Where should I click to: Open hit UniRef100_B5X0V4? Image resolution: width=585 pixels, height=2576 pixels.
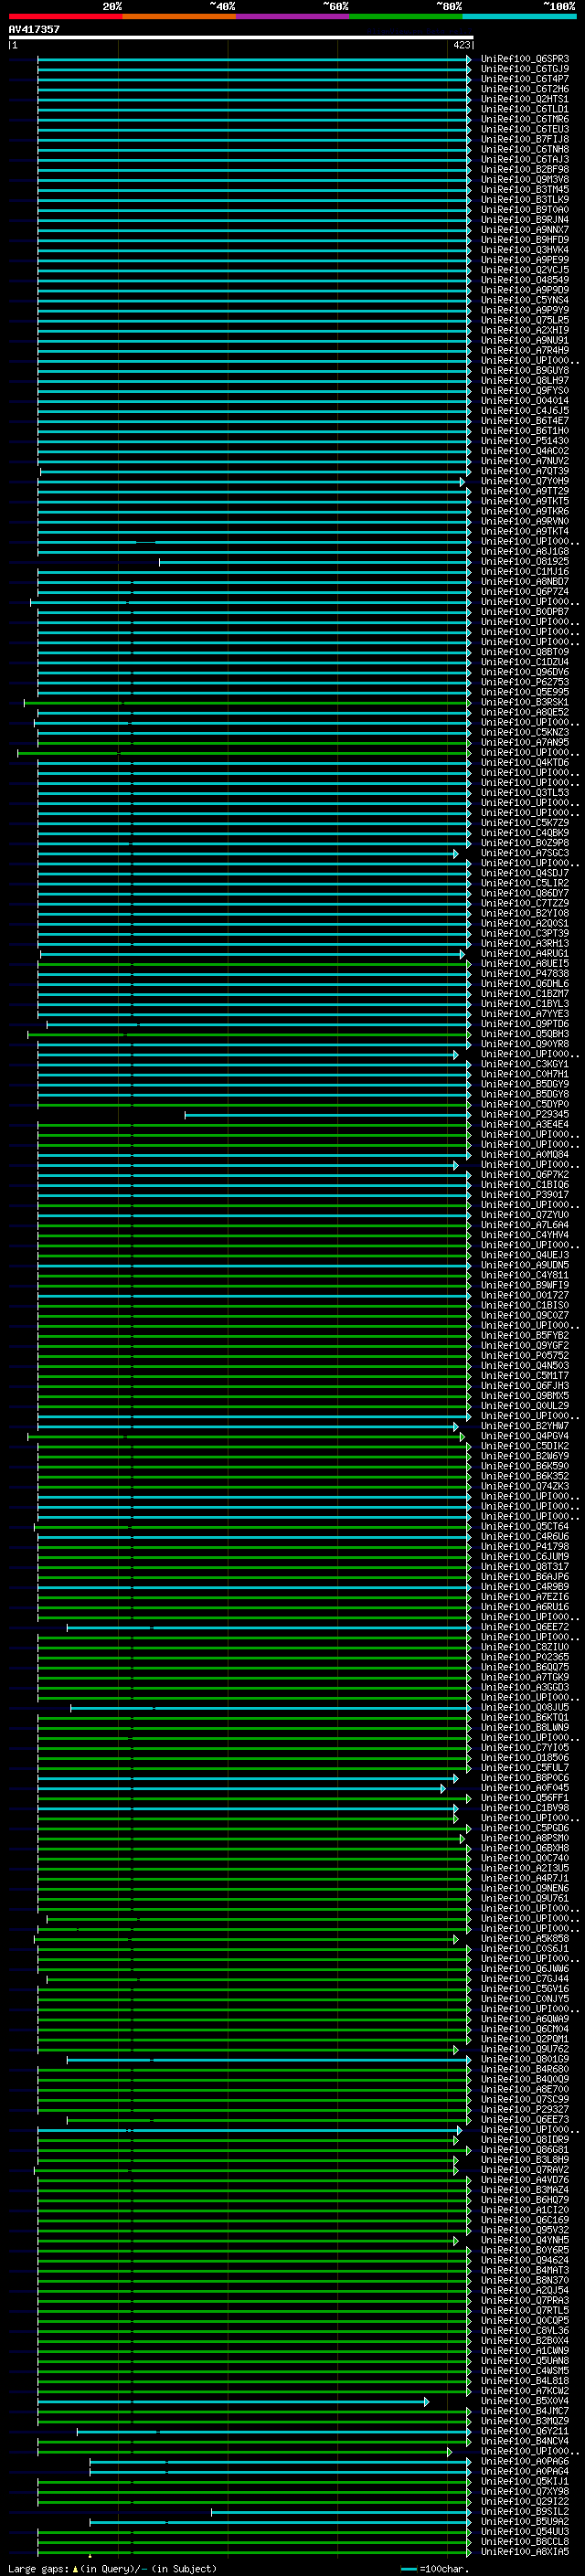pos(524,2401)
